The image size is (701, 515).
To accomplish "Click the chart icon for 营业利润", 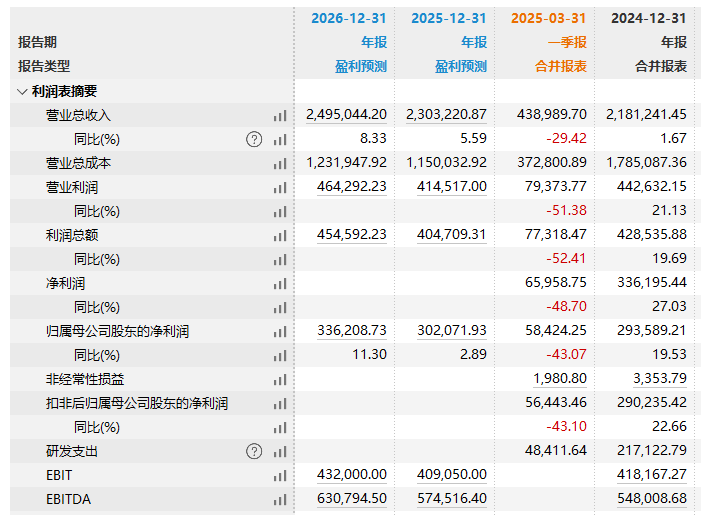I will (x=280, y=188).
